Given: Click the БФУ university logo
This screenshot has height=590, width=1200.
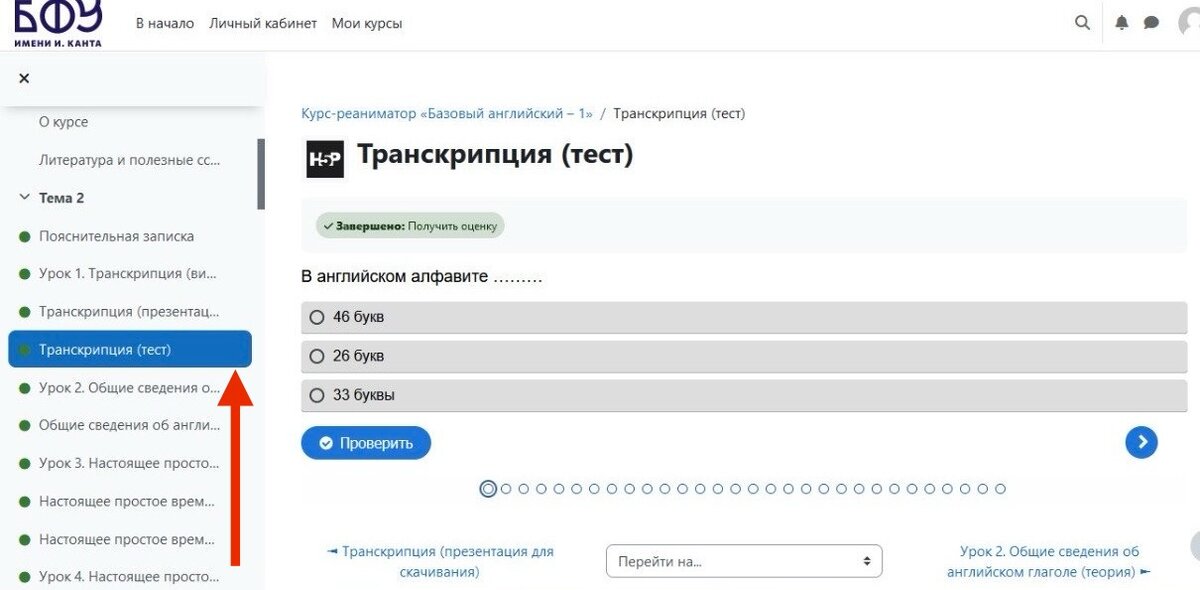Looking at the screenshot, I should click(x=57, y=22).
